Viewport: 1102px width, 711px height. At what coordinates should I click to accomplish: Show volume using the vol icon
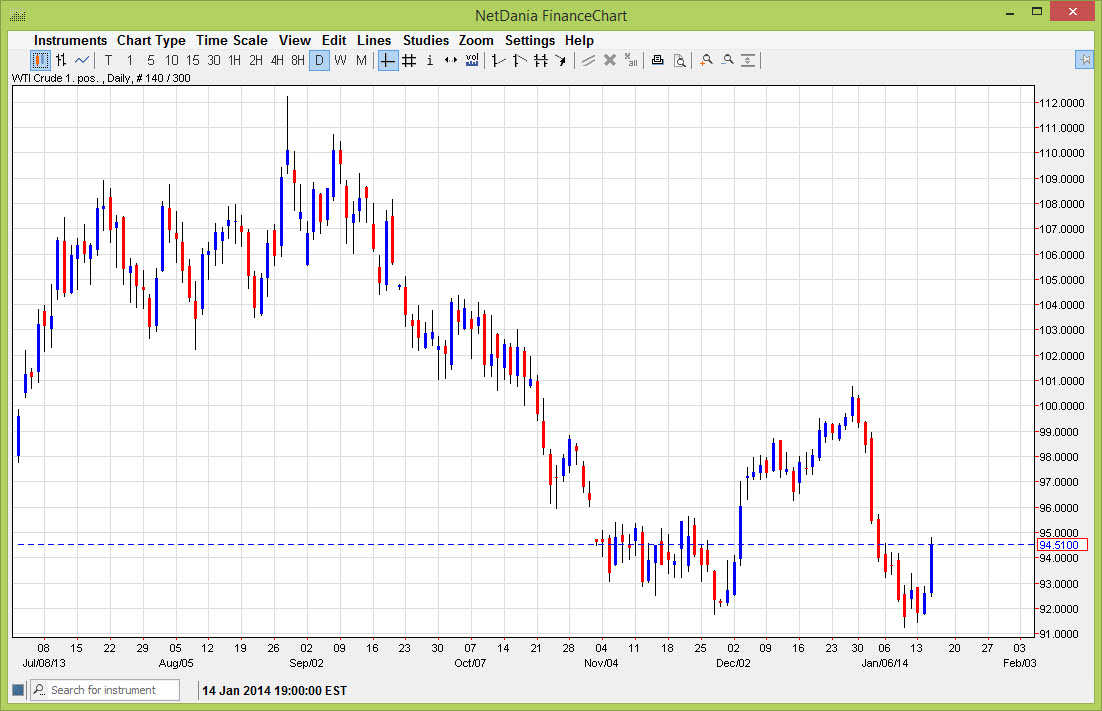pos(471,60)
